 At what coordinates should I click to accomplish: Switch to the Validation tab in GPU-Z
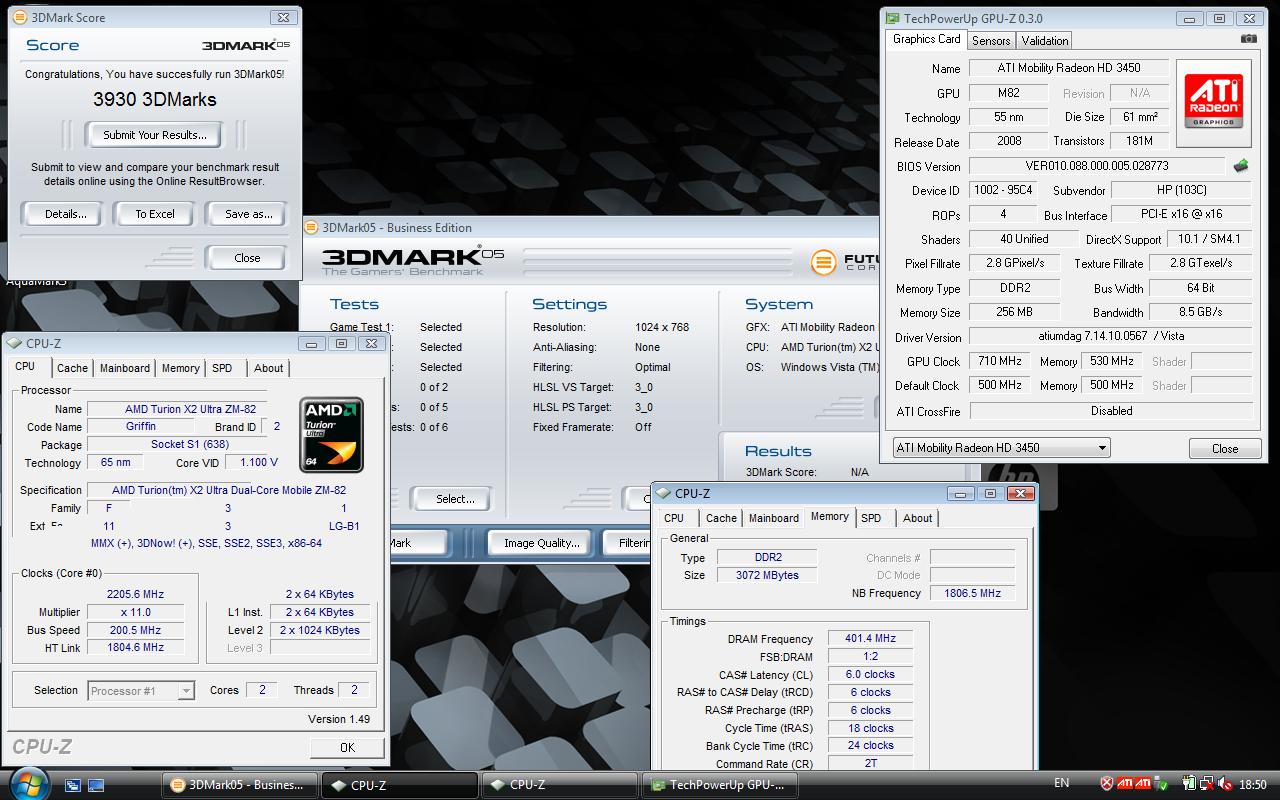pos(1044,40)
